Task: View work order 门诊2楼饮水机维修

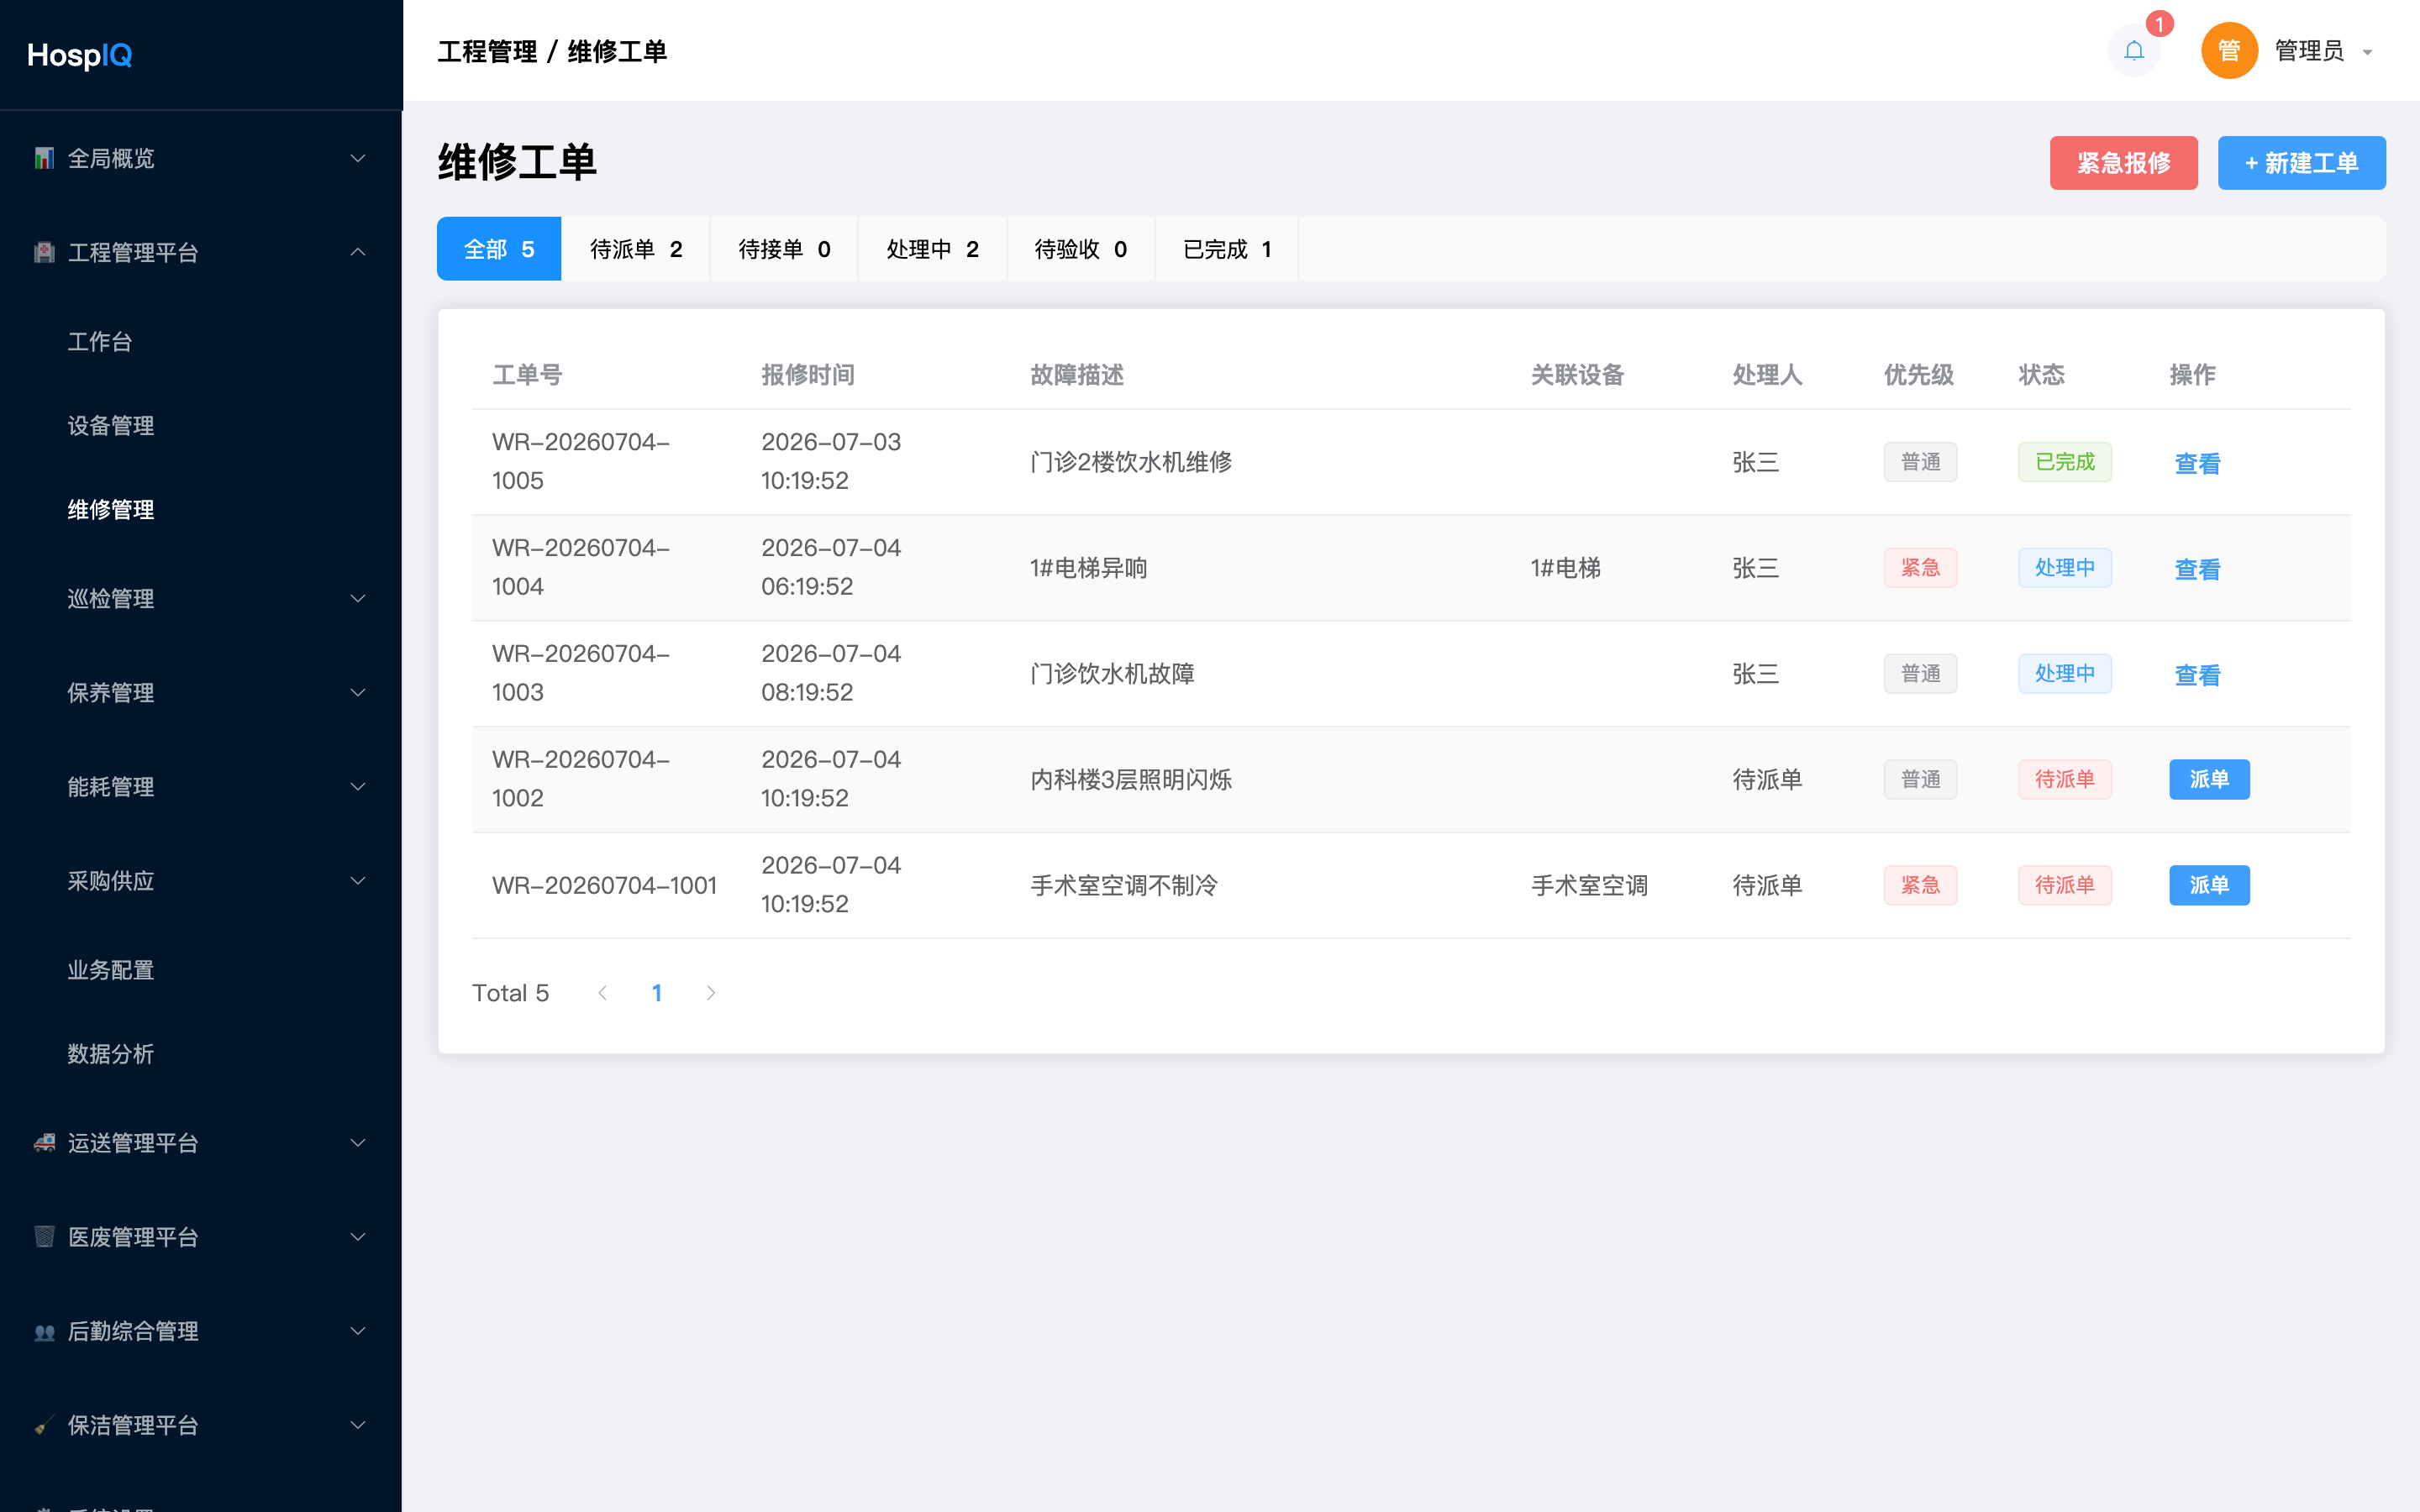Action: pos(2197,463)
